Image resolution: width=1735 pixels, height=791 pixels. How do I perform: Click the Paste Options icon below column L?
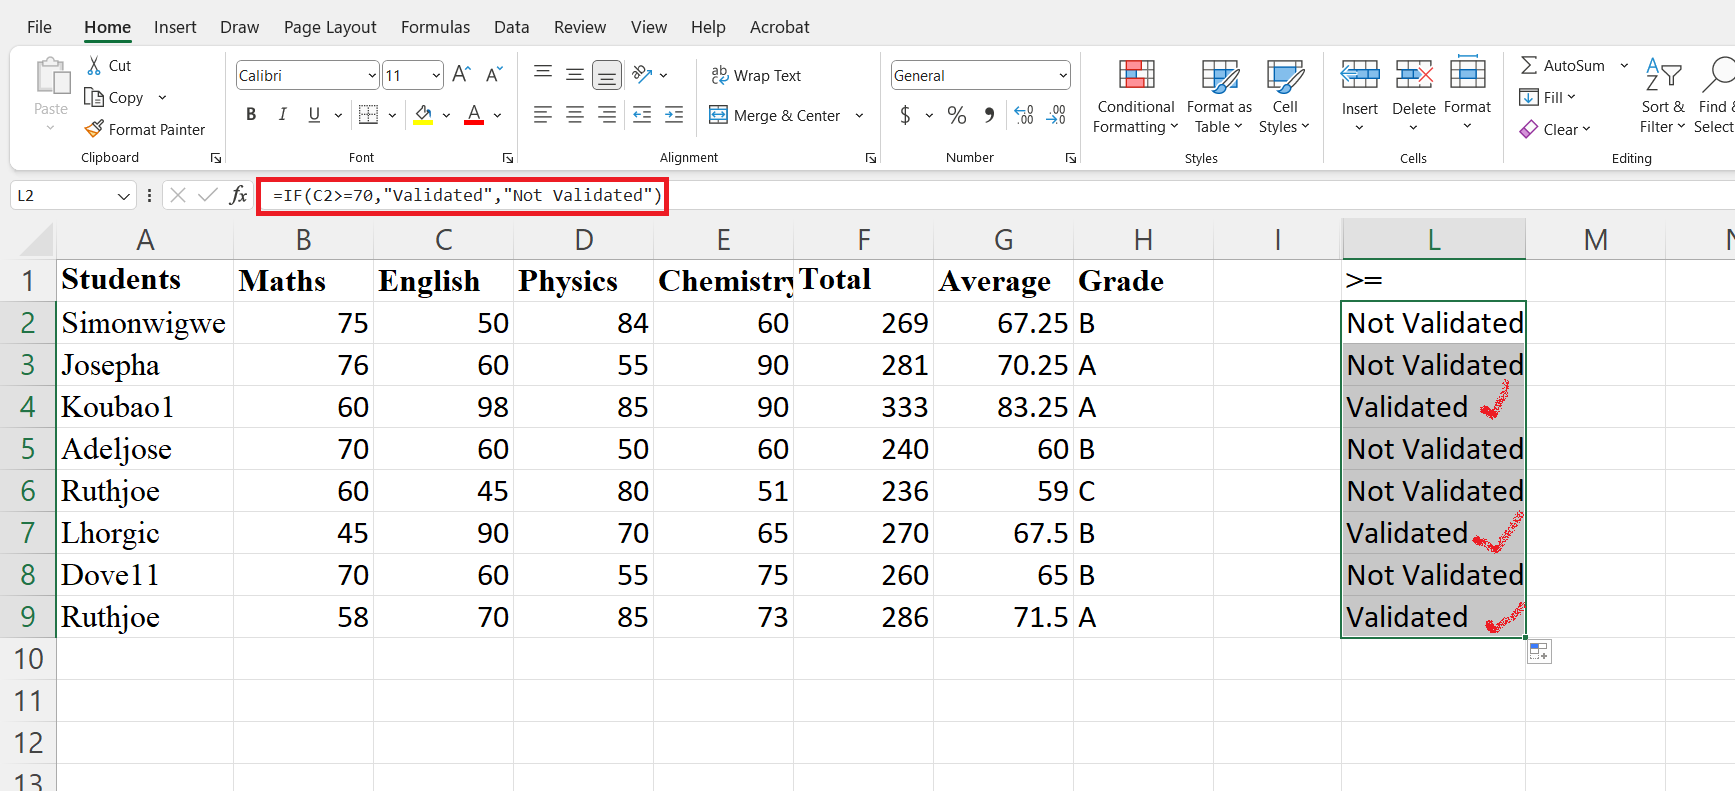(x=1539, y=652)
